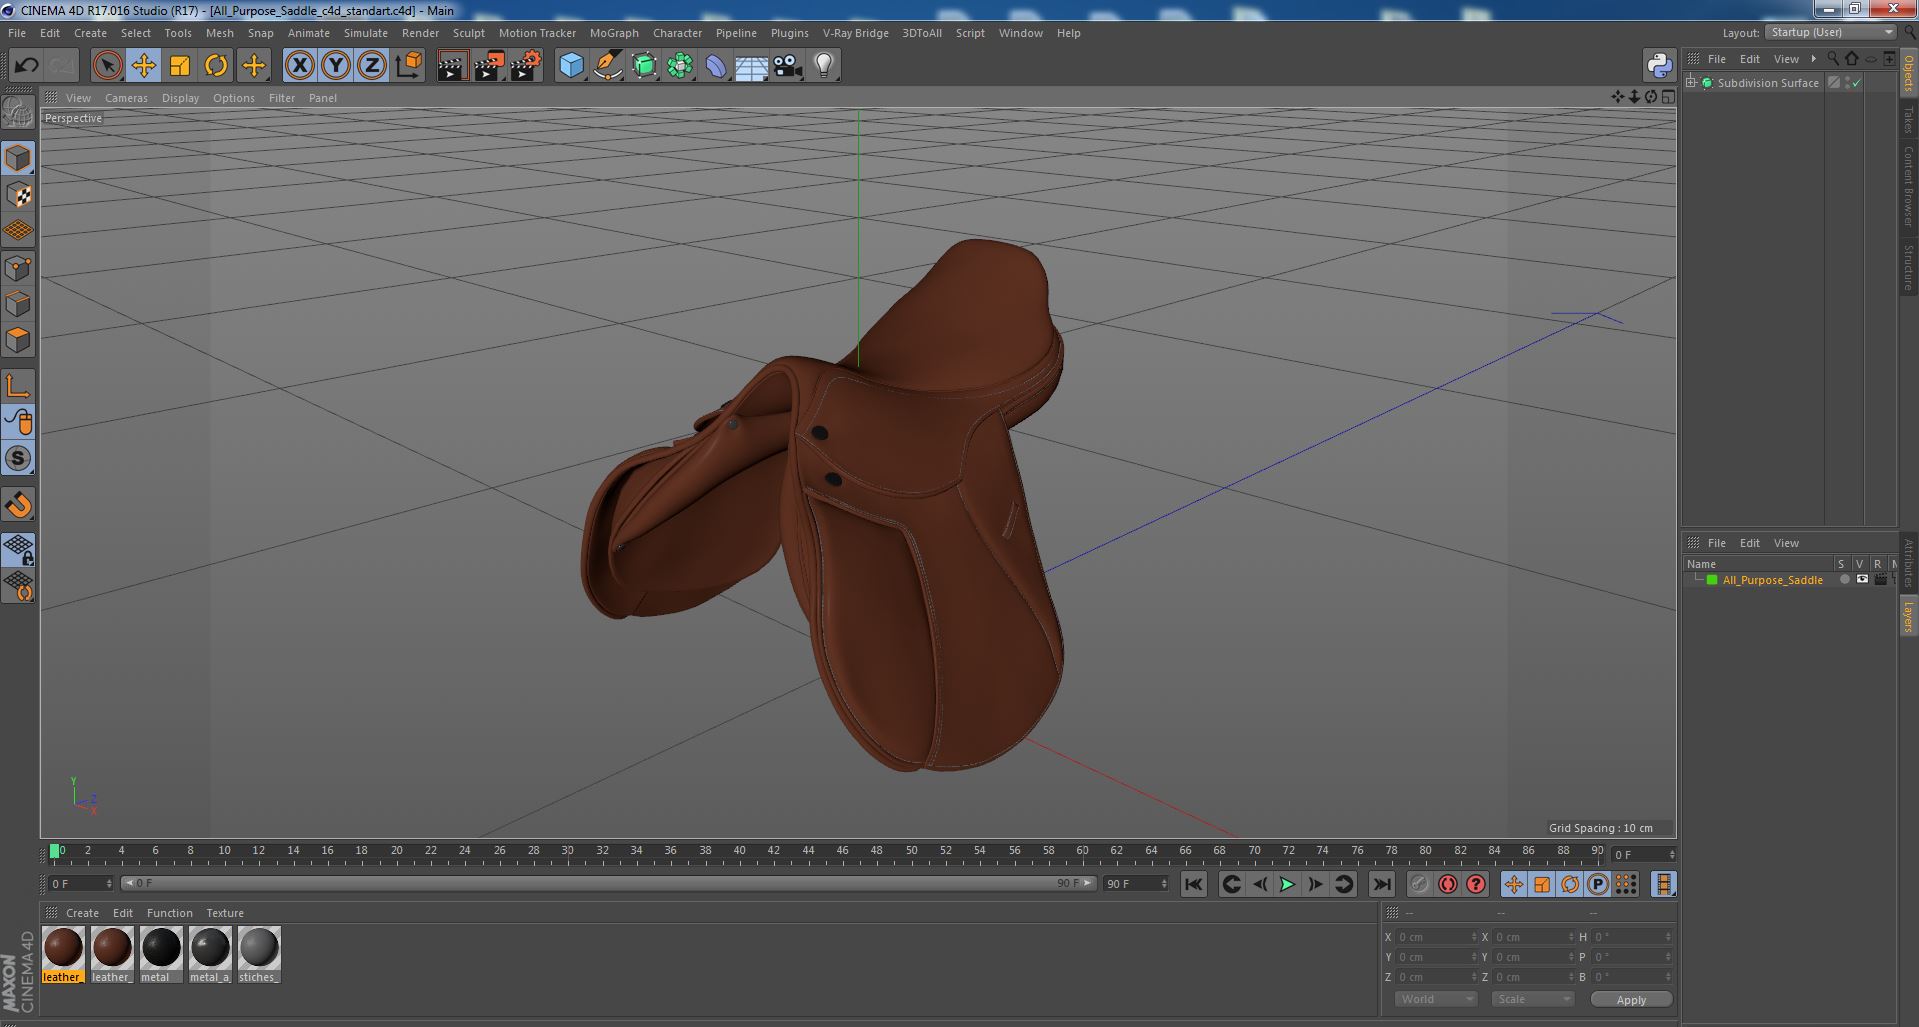
Task: Open the Array modeling objects icon
Action: click(x=680, y=66)
